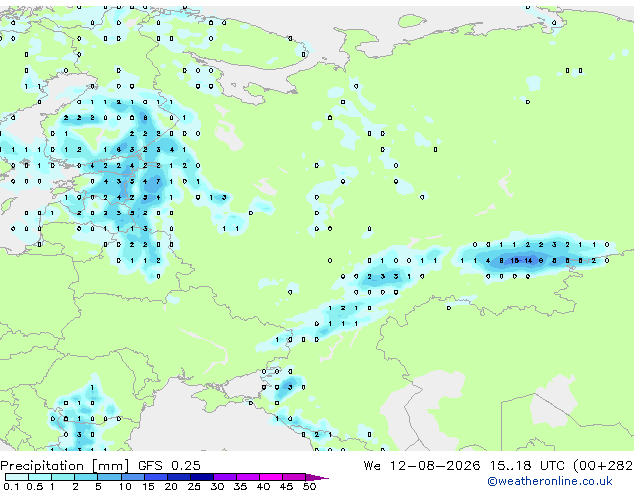
Task: Click the '25' legend scale label
Action: click(x=194, y=486)
